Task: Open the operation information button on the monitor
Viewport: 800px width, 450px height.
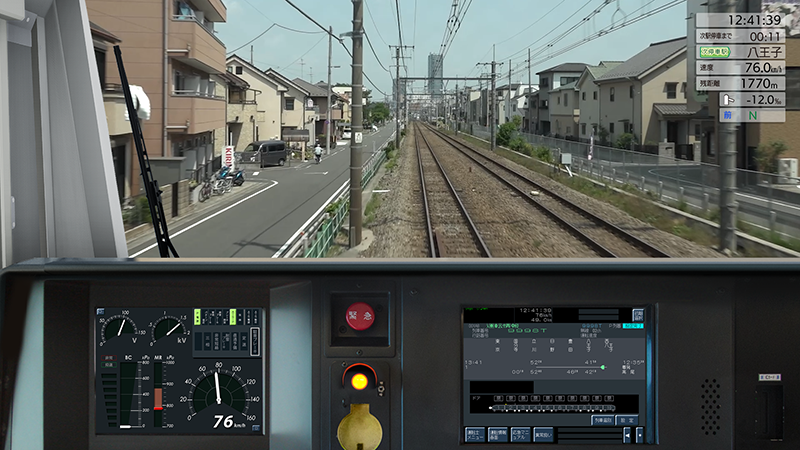Action: coord(498,435)
